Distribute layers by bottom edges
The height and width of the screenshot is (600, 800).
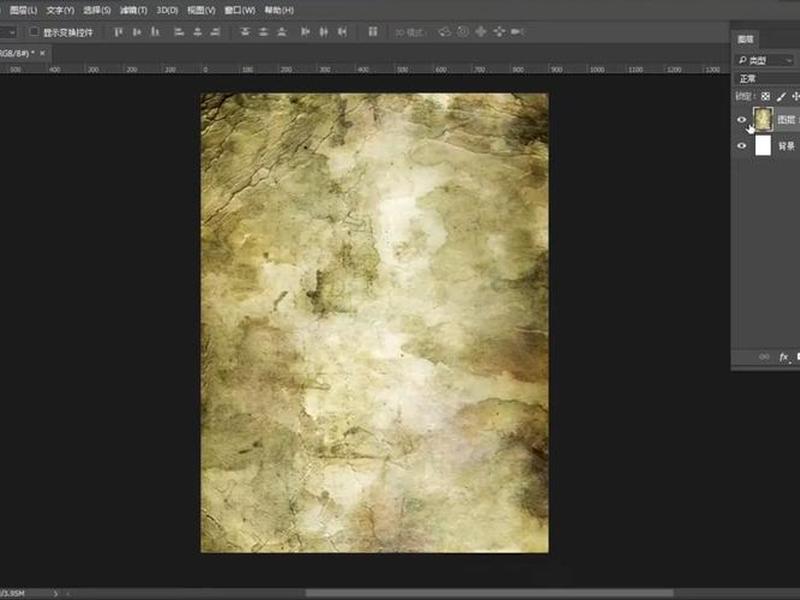[x=282, y=32]
